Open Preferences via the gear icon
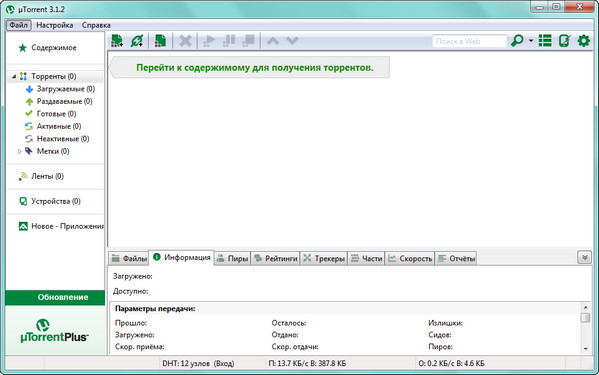 [584, 40]
